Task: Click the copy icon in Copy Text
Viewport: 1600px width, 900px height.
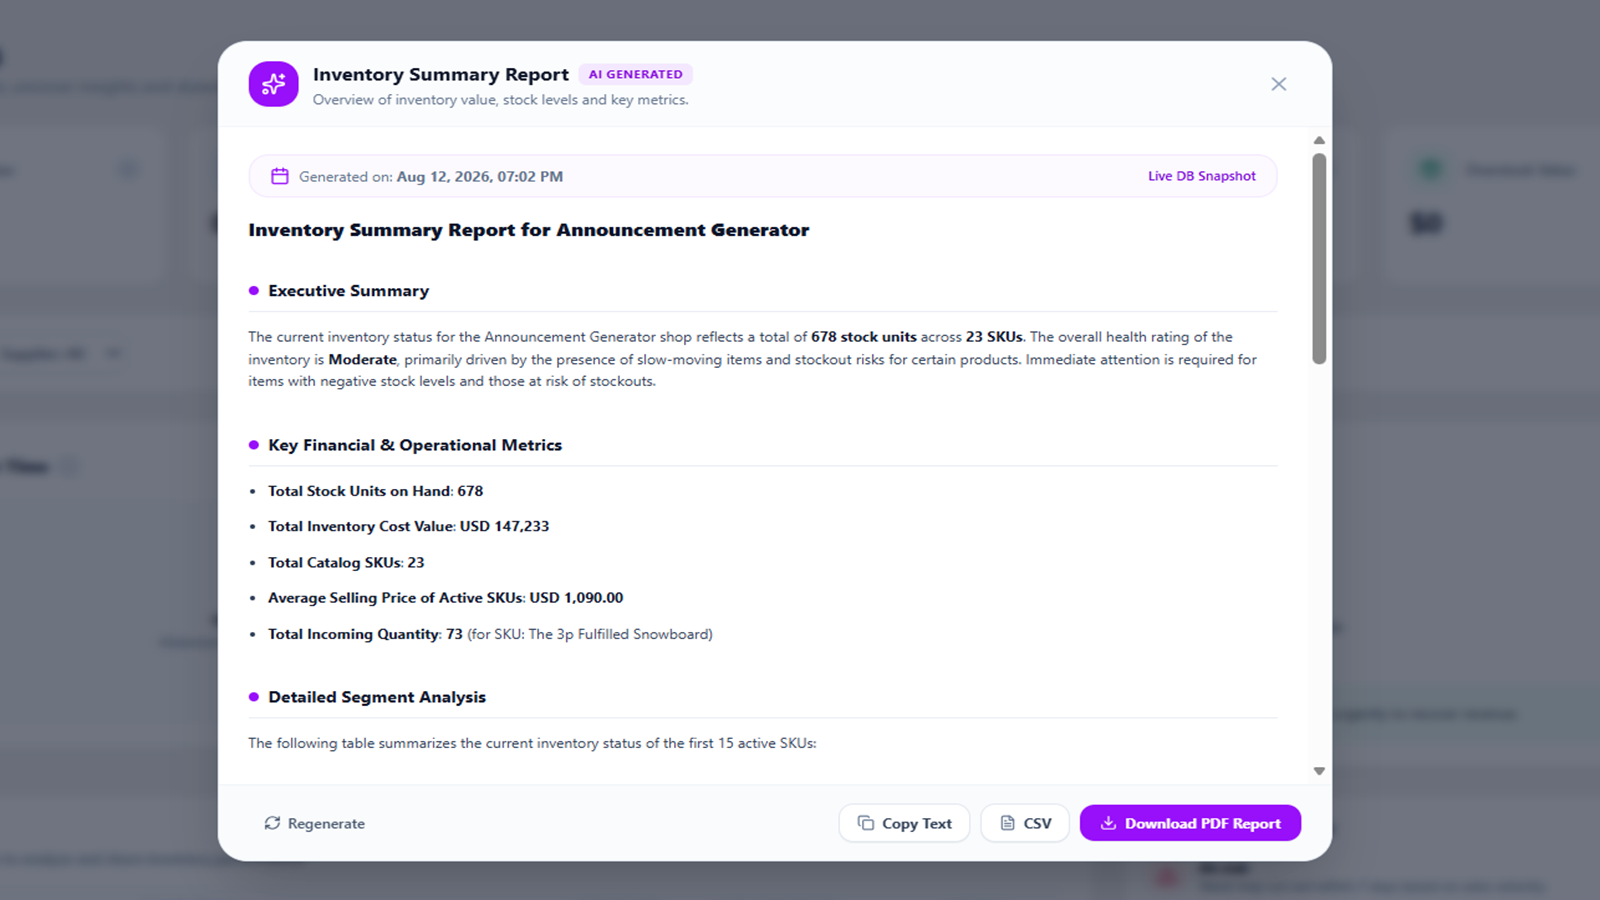Action: (866, 823)
